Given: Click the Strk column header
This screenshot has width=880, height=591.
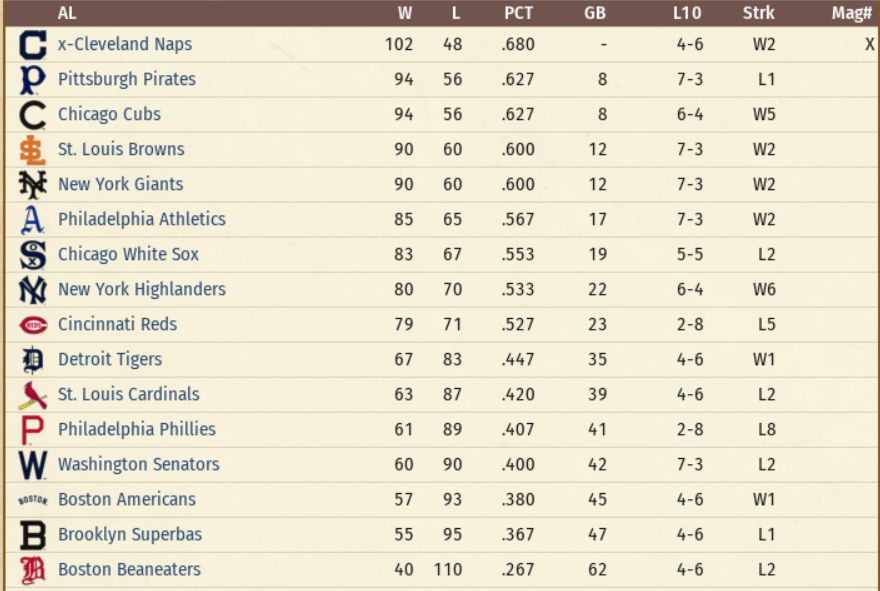Looking at the screenshot, I should click(x=759, y=13).
